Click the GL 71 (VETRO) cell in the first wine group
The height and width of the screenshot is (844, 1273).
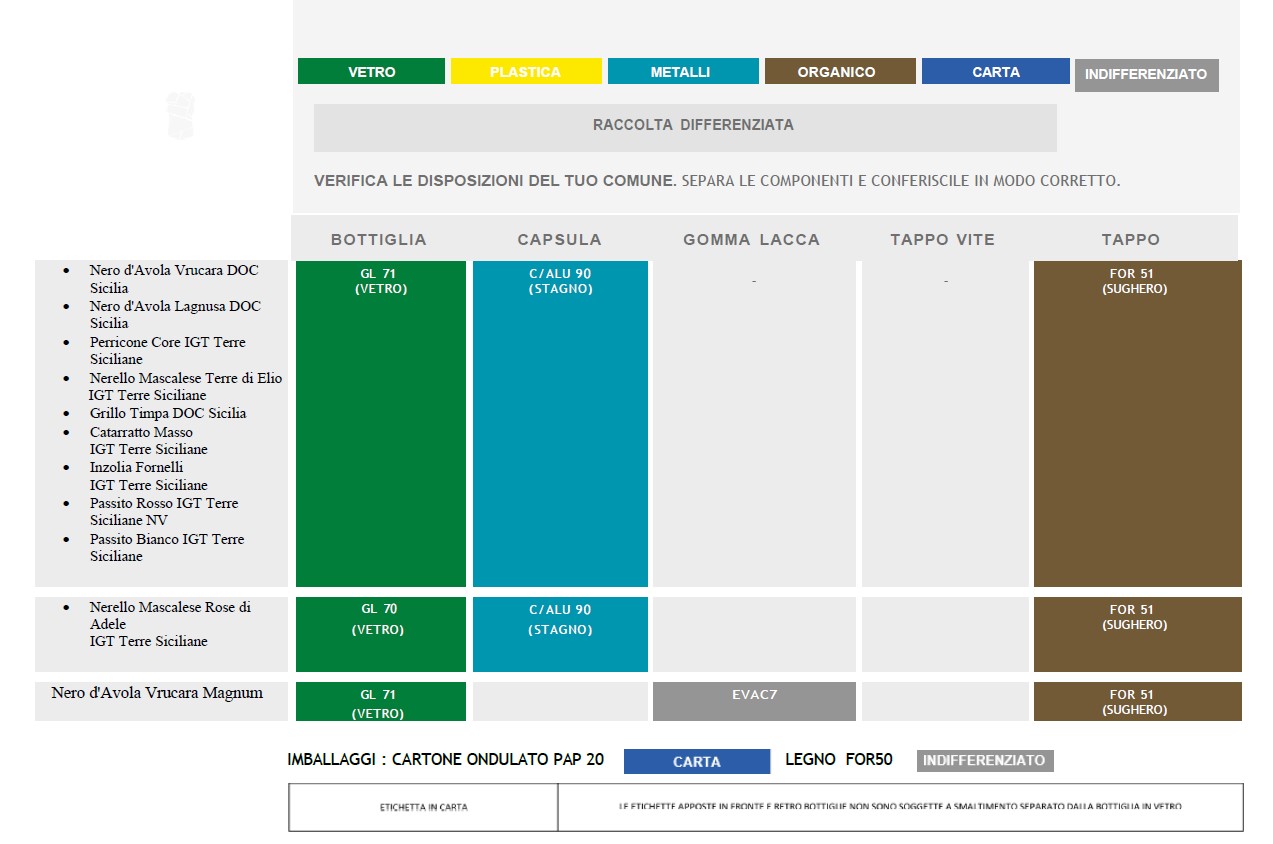point(381,423)
